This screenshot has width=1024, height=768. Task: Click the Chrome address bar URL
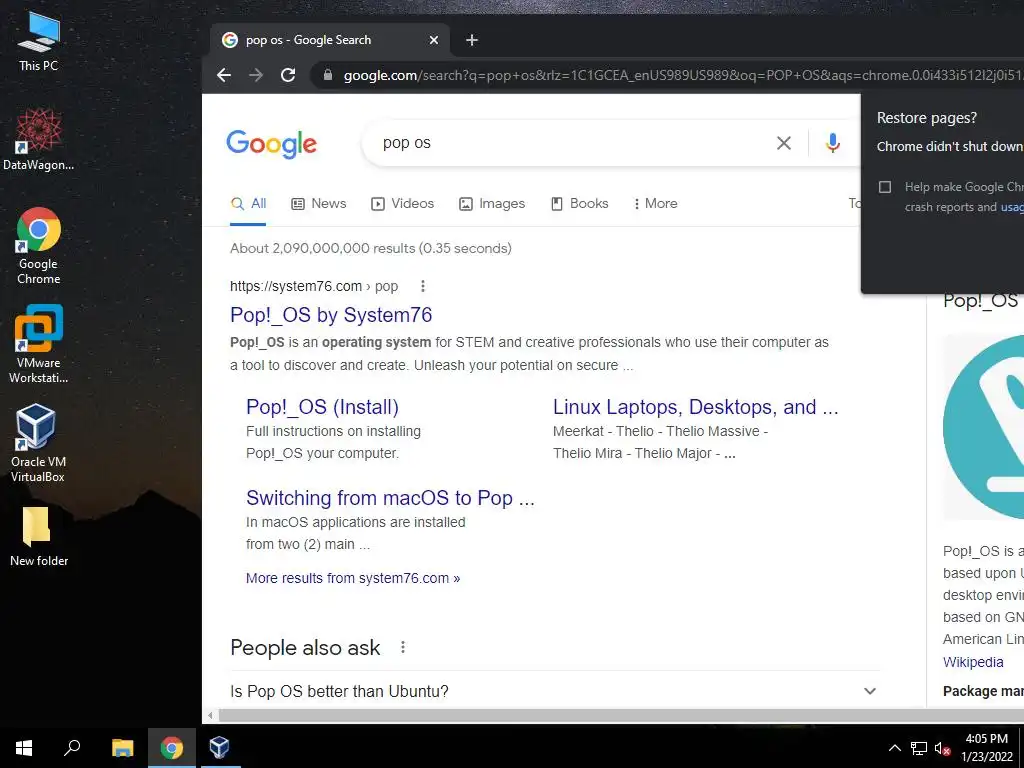[682, 75]
